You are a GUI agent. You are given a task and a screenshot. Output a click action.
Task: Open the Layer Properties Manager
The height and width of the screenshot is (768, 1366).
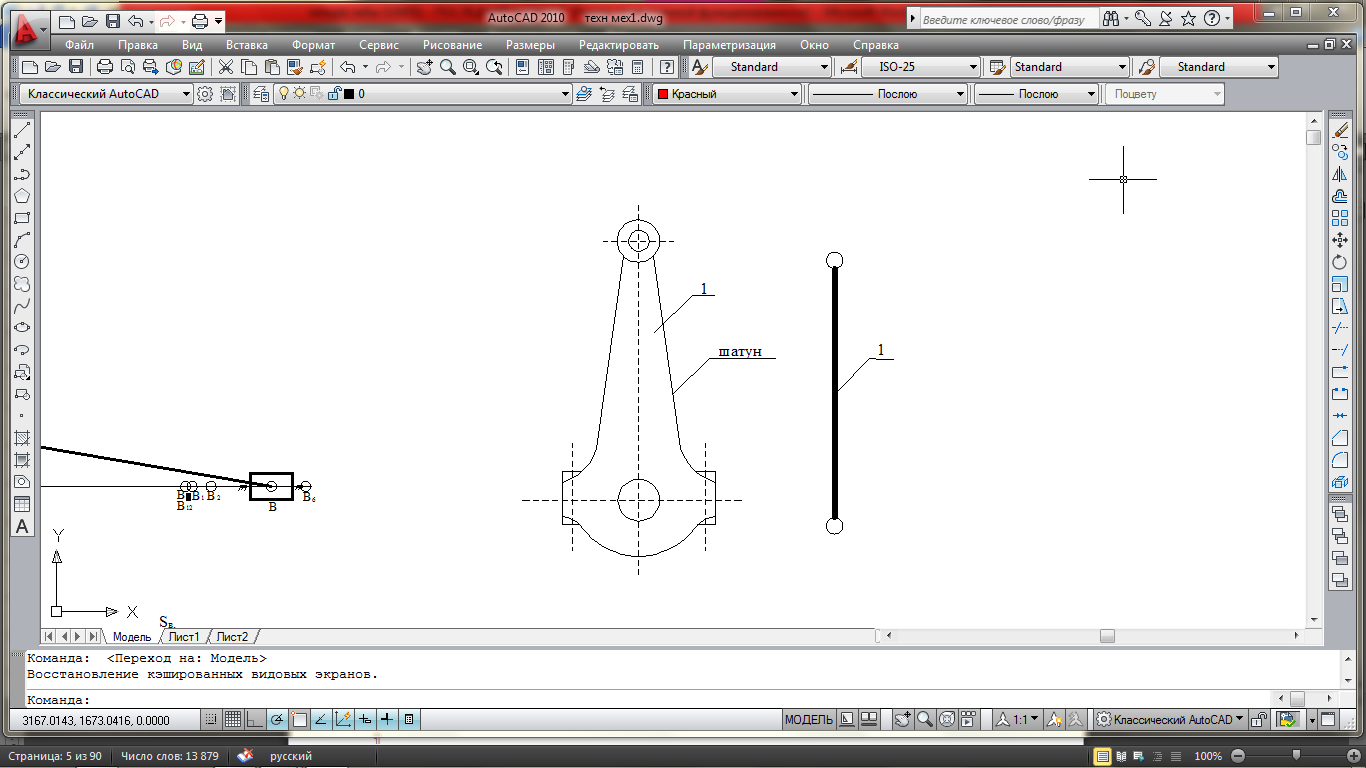click(261, 94)
